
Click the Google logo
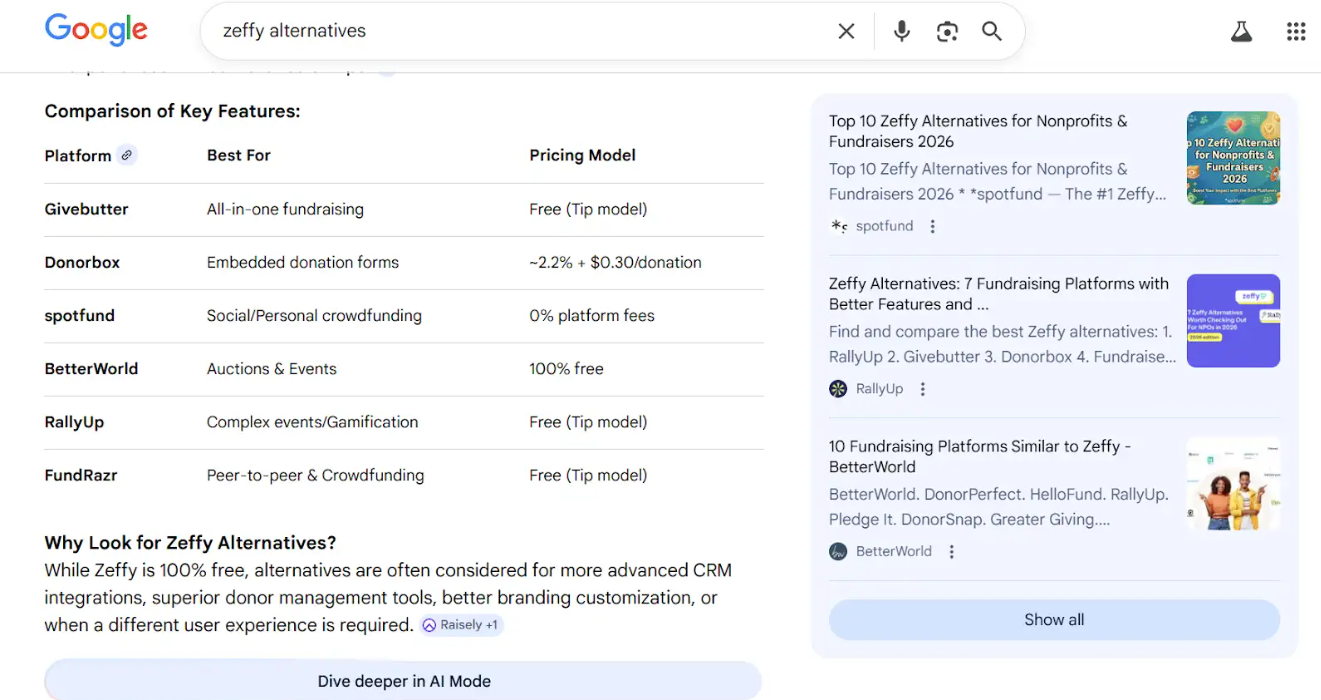[96, 30]
